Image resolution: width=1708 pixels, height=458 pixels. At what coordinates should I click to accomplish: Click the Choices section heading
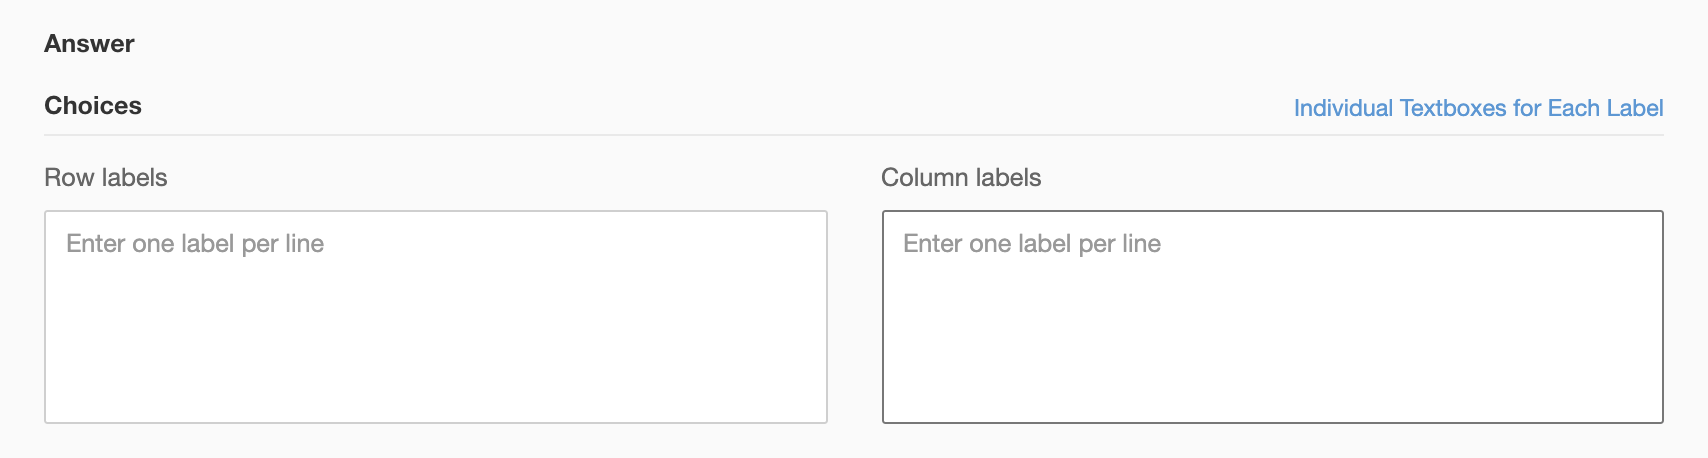coord(93,106)
